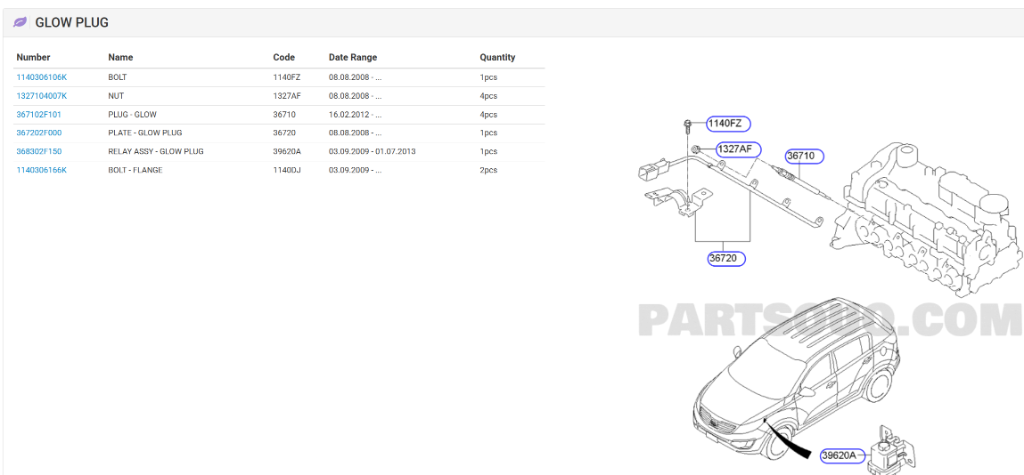This screenshot has width=1024, height=475.
Task: Open part number 368302F150 link
Action: coord(39,152)
